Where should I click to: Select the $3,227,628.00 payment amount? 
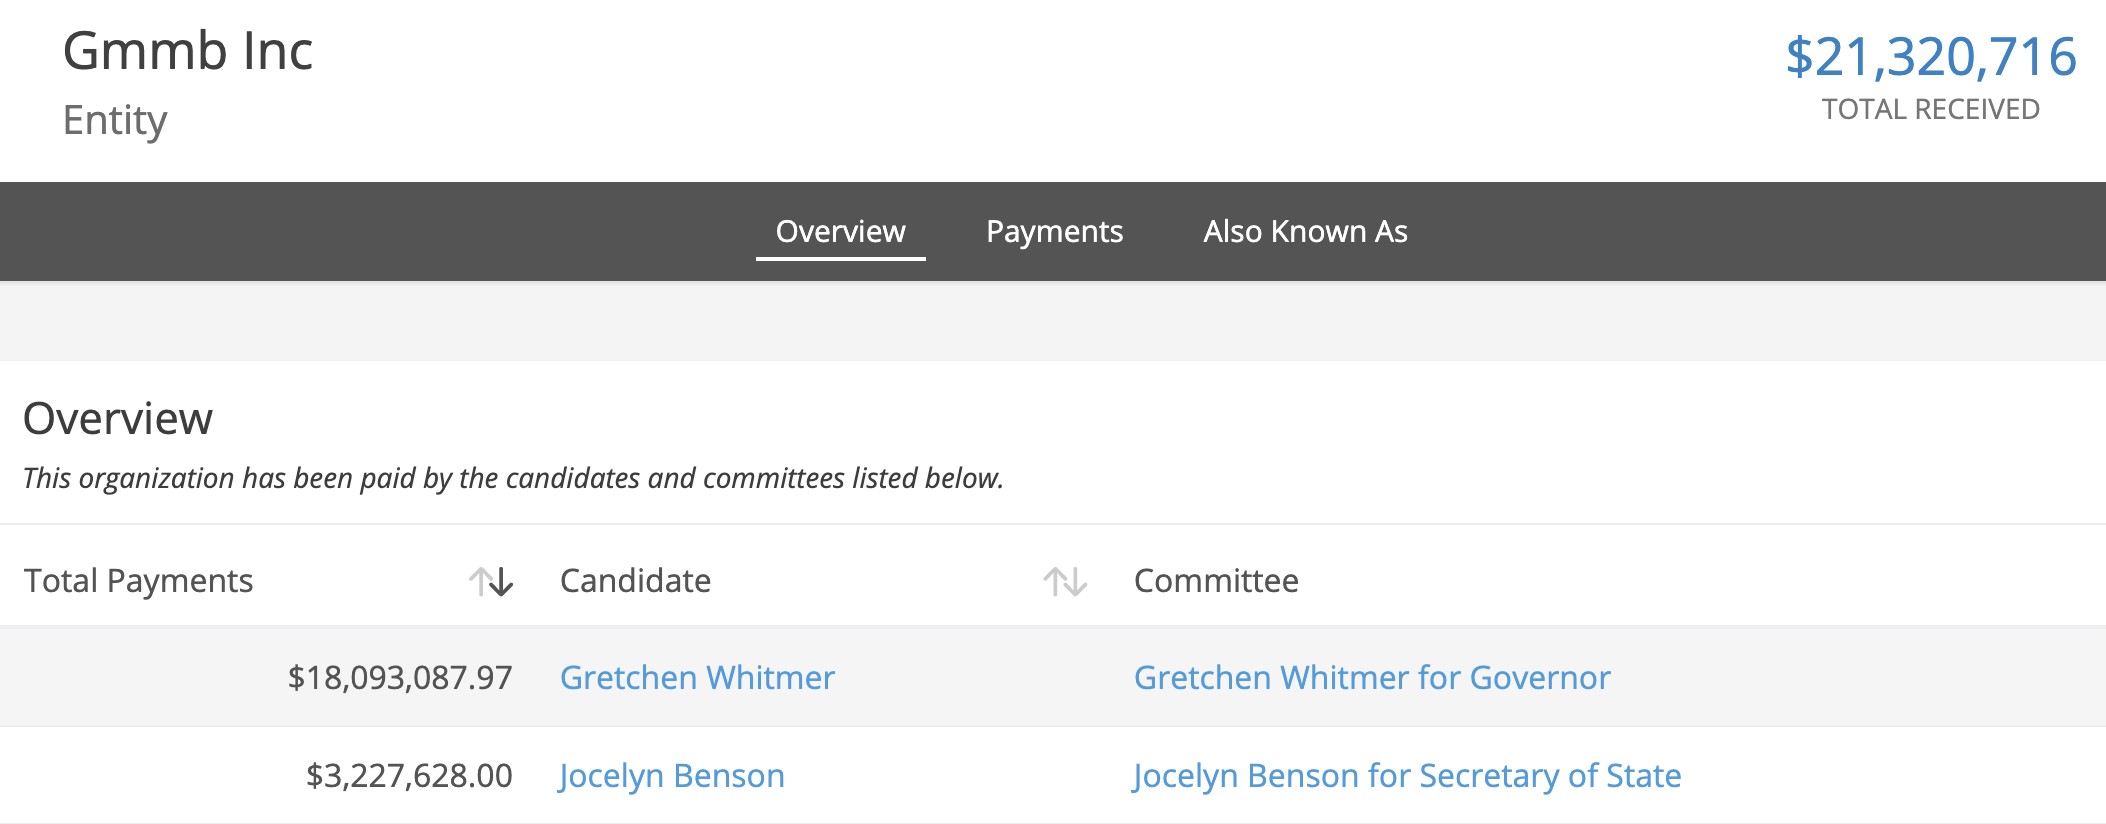tap(409, 775)
